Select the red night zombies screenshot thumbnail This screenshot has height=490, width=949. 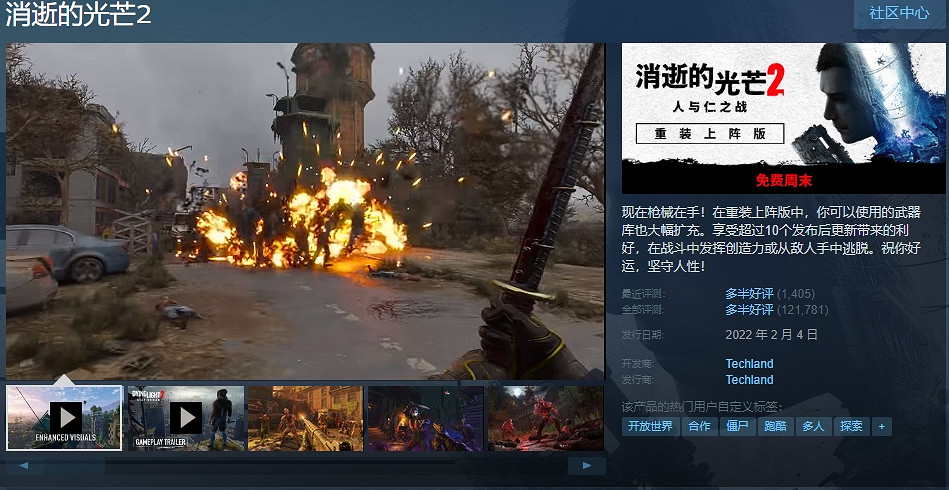click(545, 418)
